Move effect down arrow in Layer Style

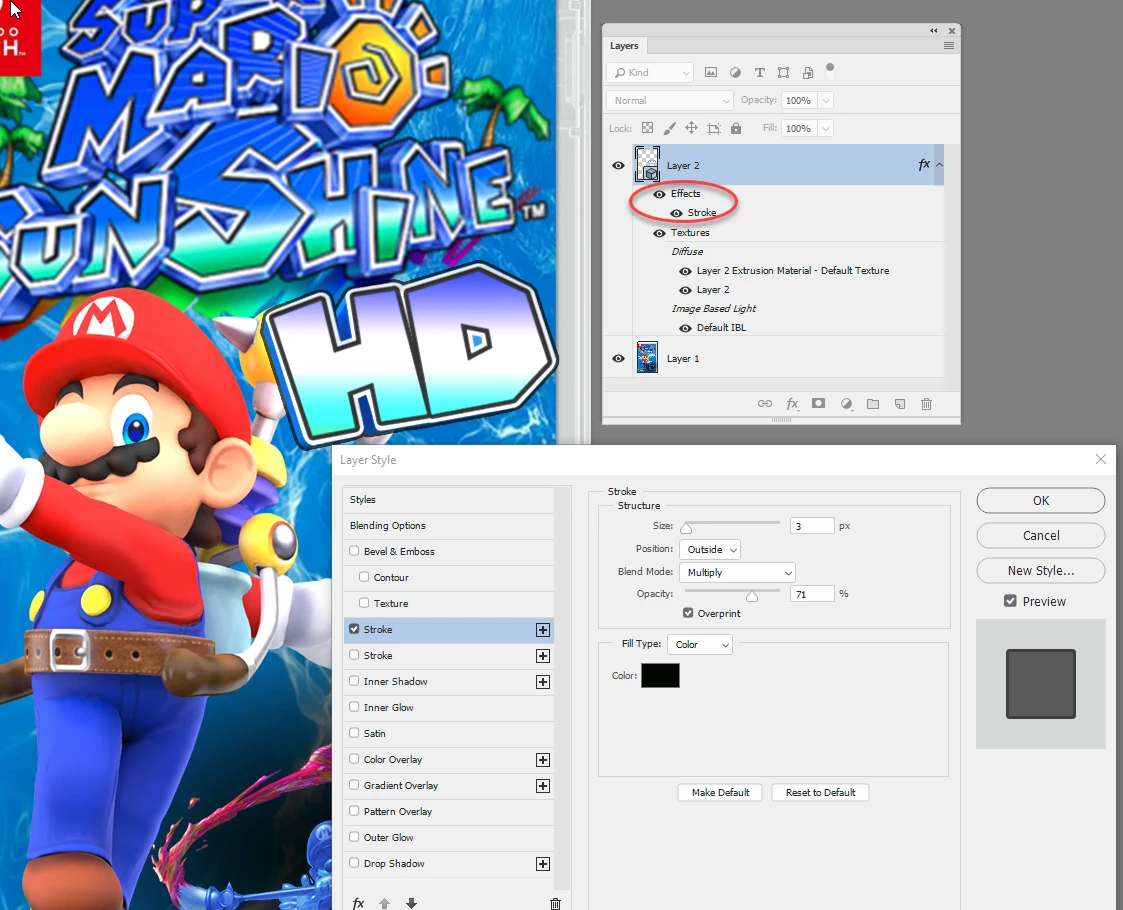tap(411, 904)
